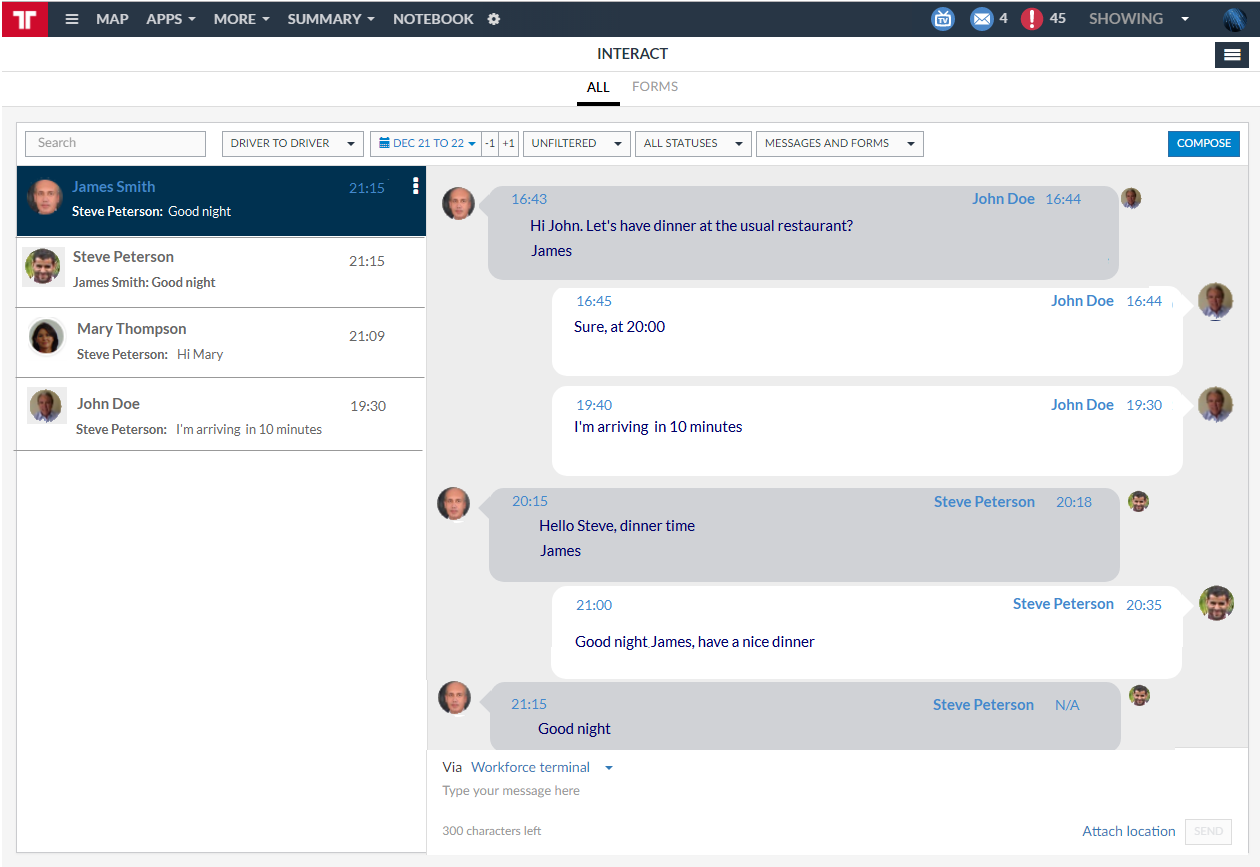The width and height of the screenshot is (1260, 867).
Task: Expand the MESSAGES AND FORMS dropdown
Action: [x=839, y=144]
